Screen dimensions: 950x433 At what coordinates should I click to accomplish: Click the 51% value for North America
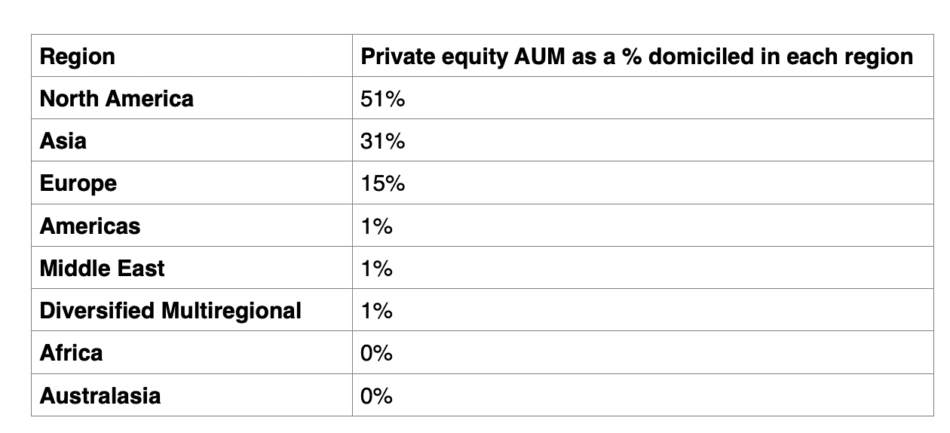[x=382, y=100]
